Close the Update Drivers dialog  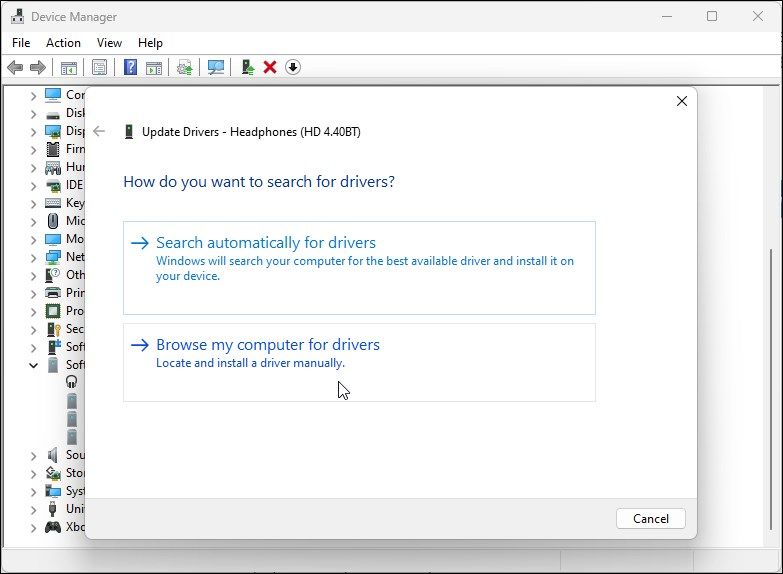click(681, 102)
